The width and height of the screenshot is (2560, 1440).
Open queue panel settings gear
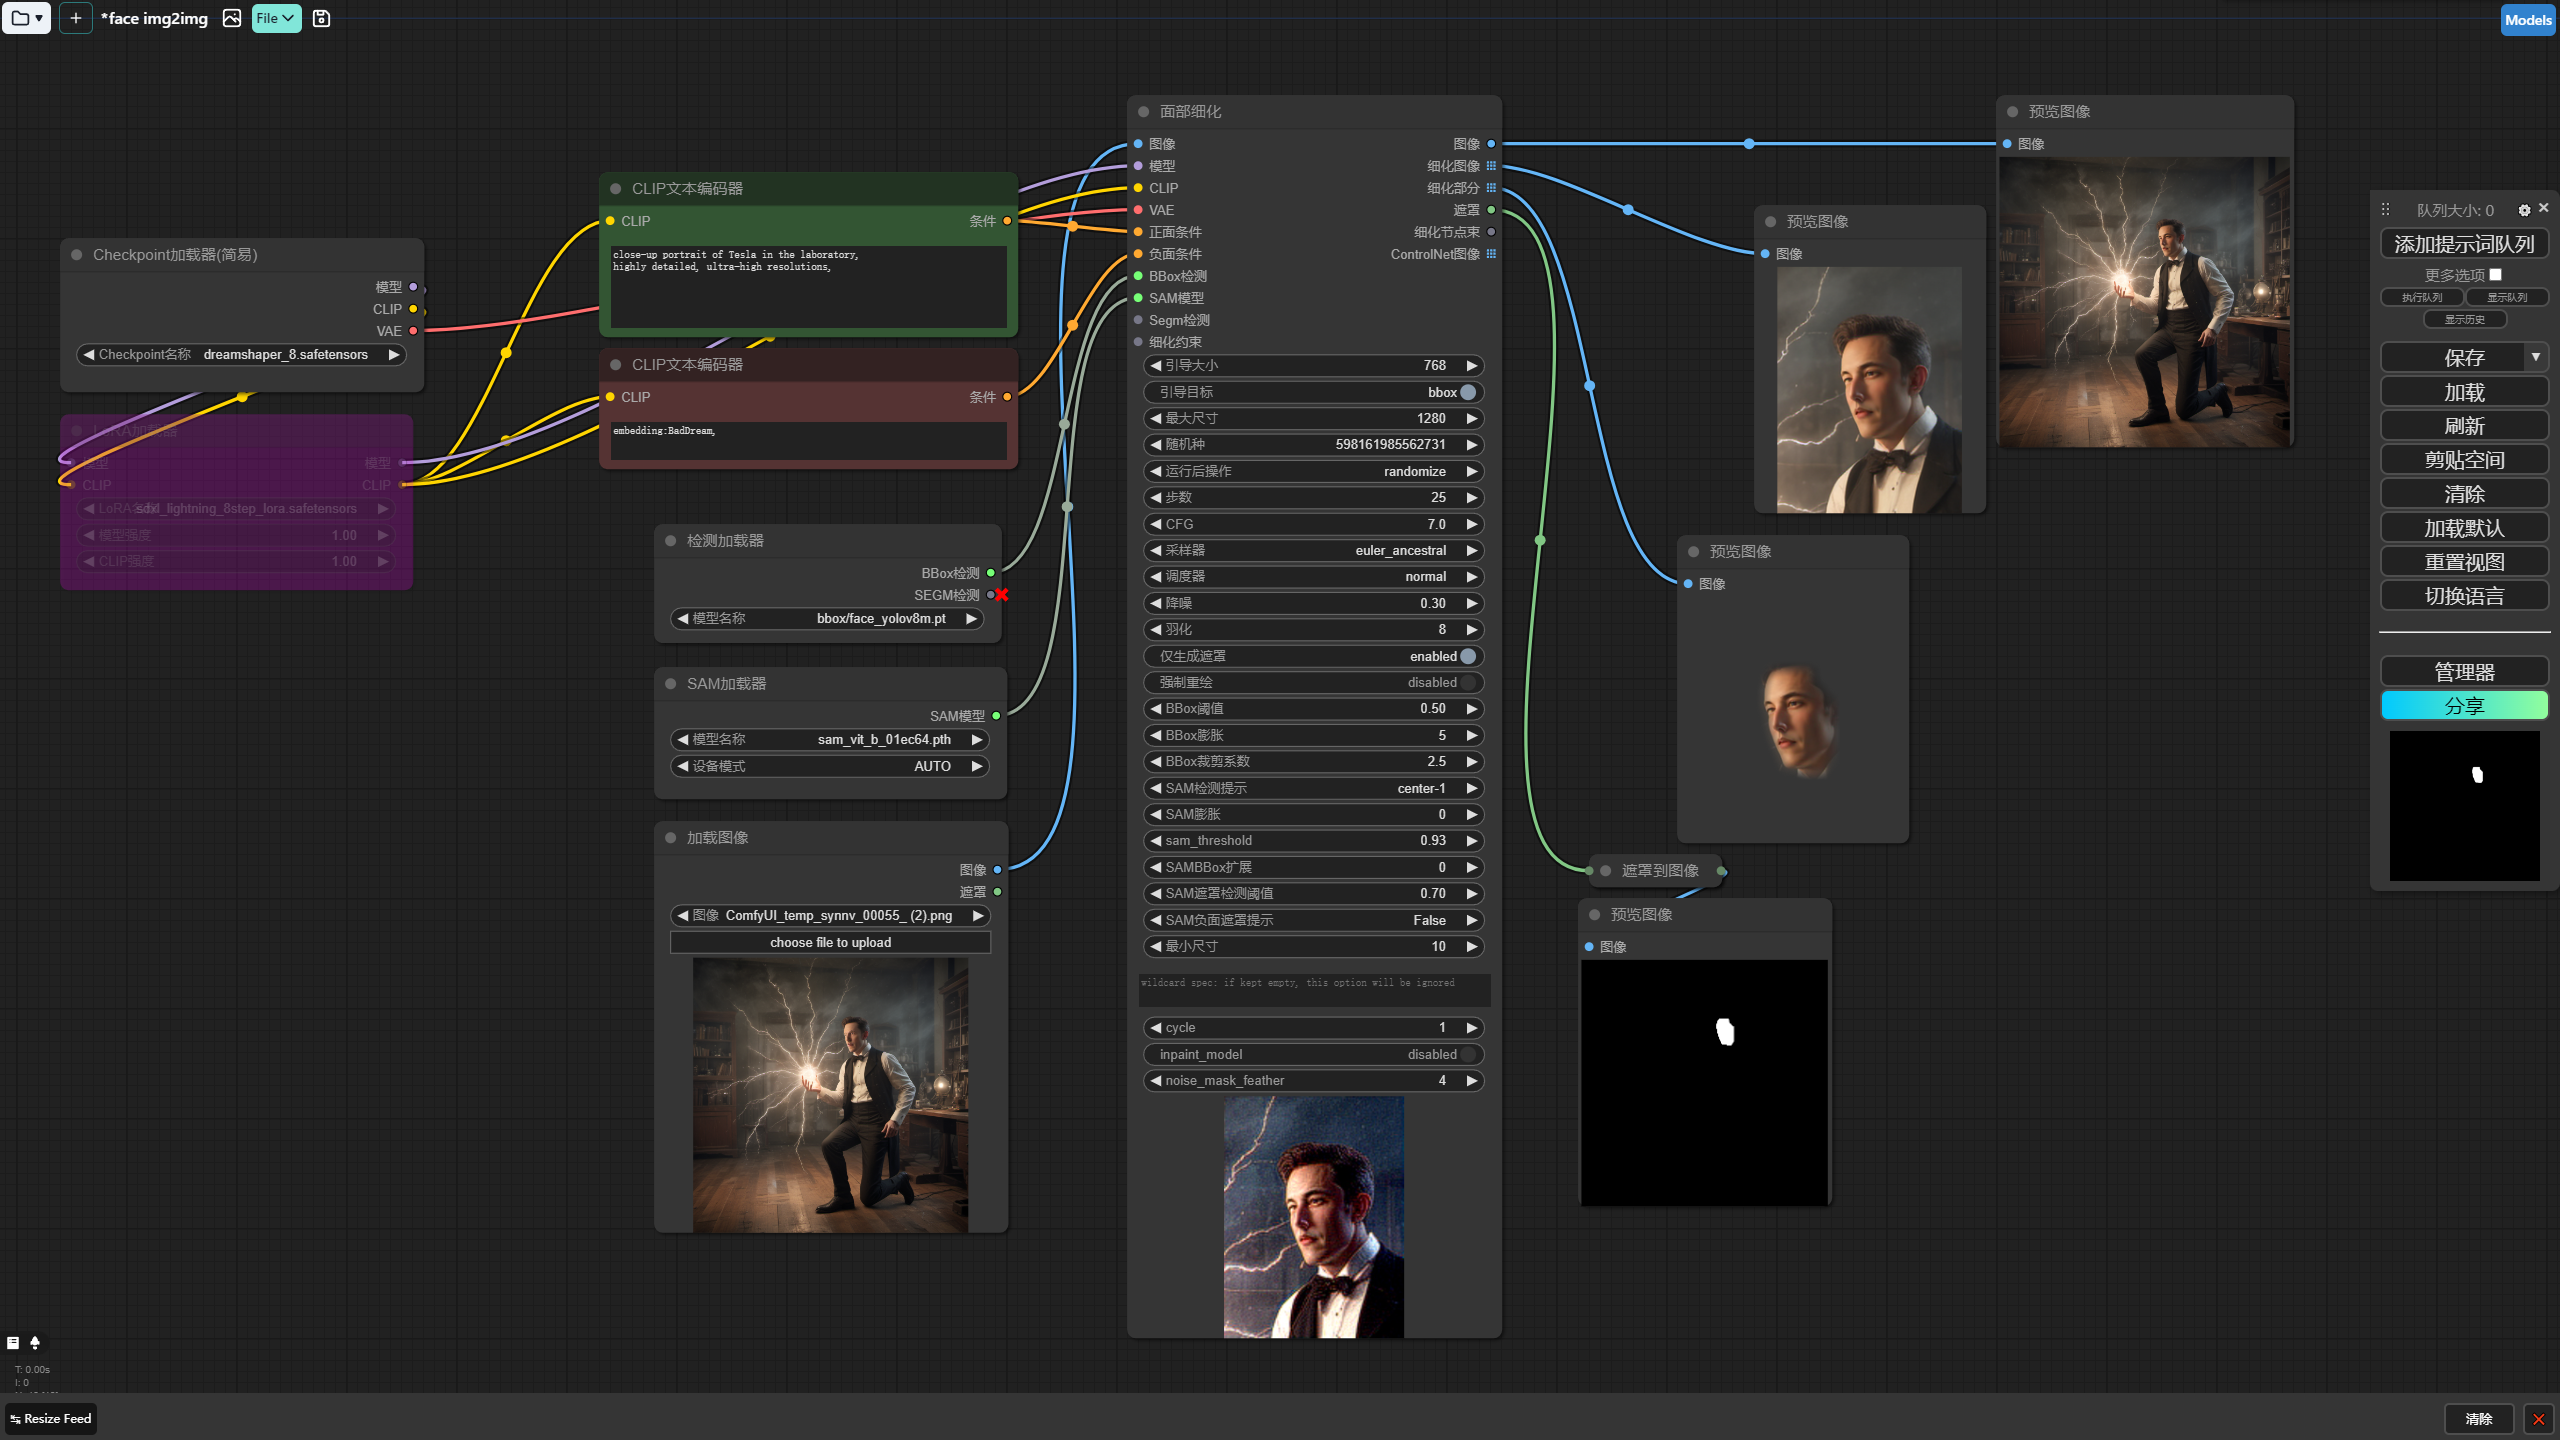pyautogui.click(x=2524, y=210)
